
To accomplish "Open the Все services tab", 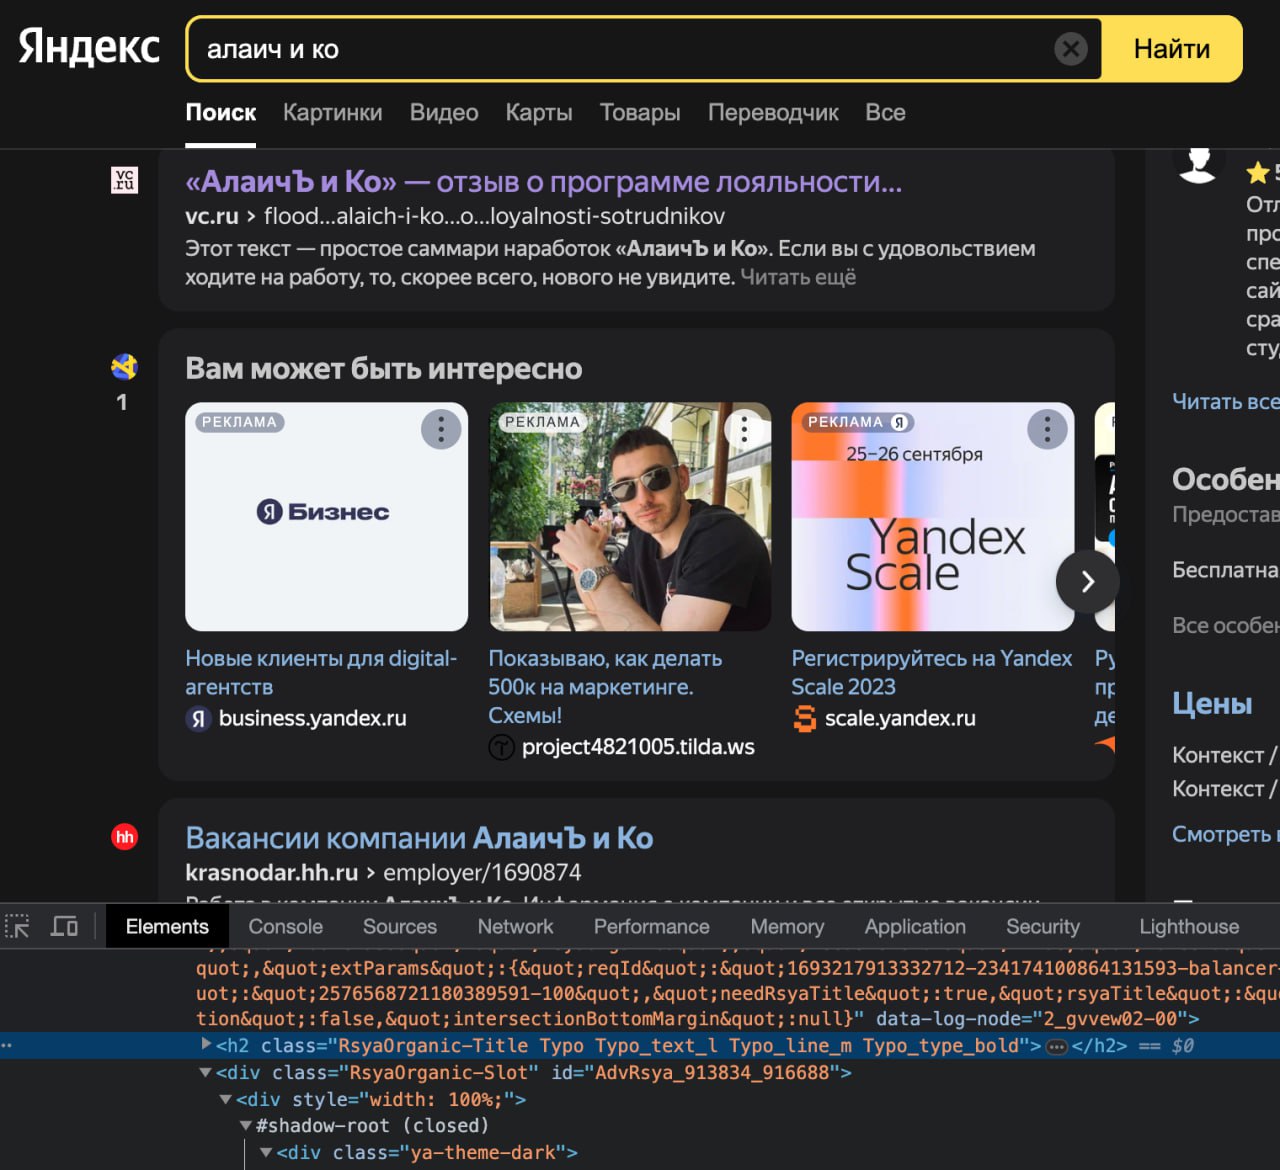I will pos(885,112).
